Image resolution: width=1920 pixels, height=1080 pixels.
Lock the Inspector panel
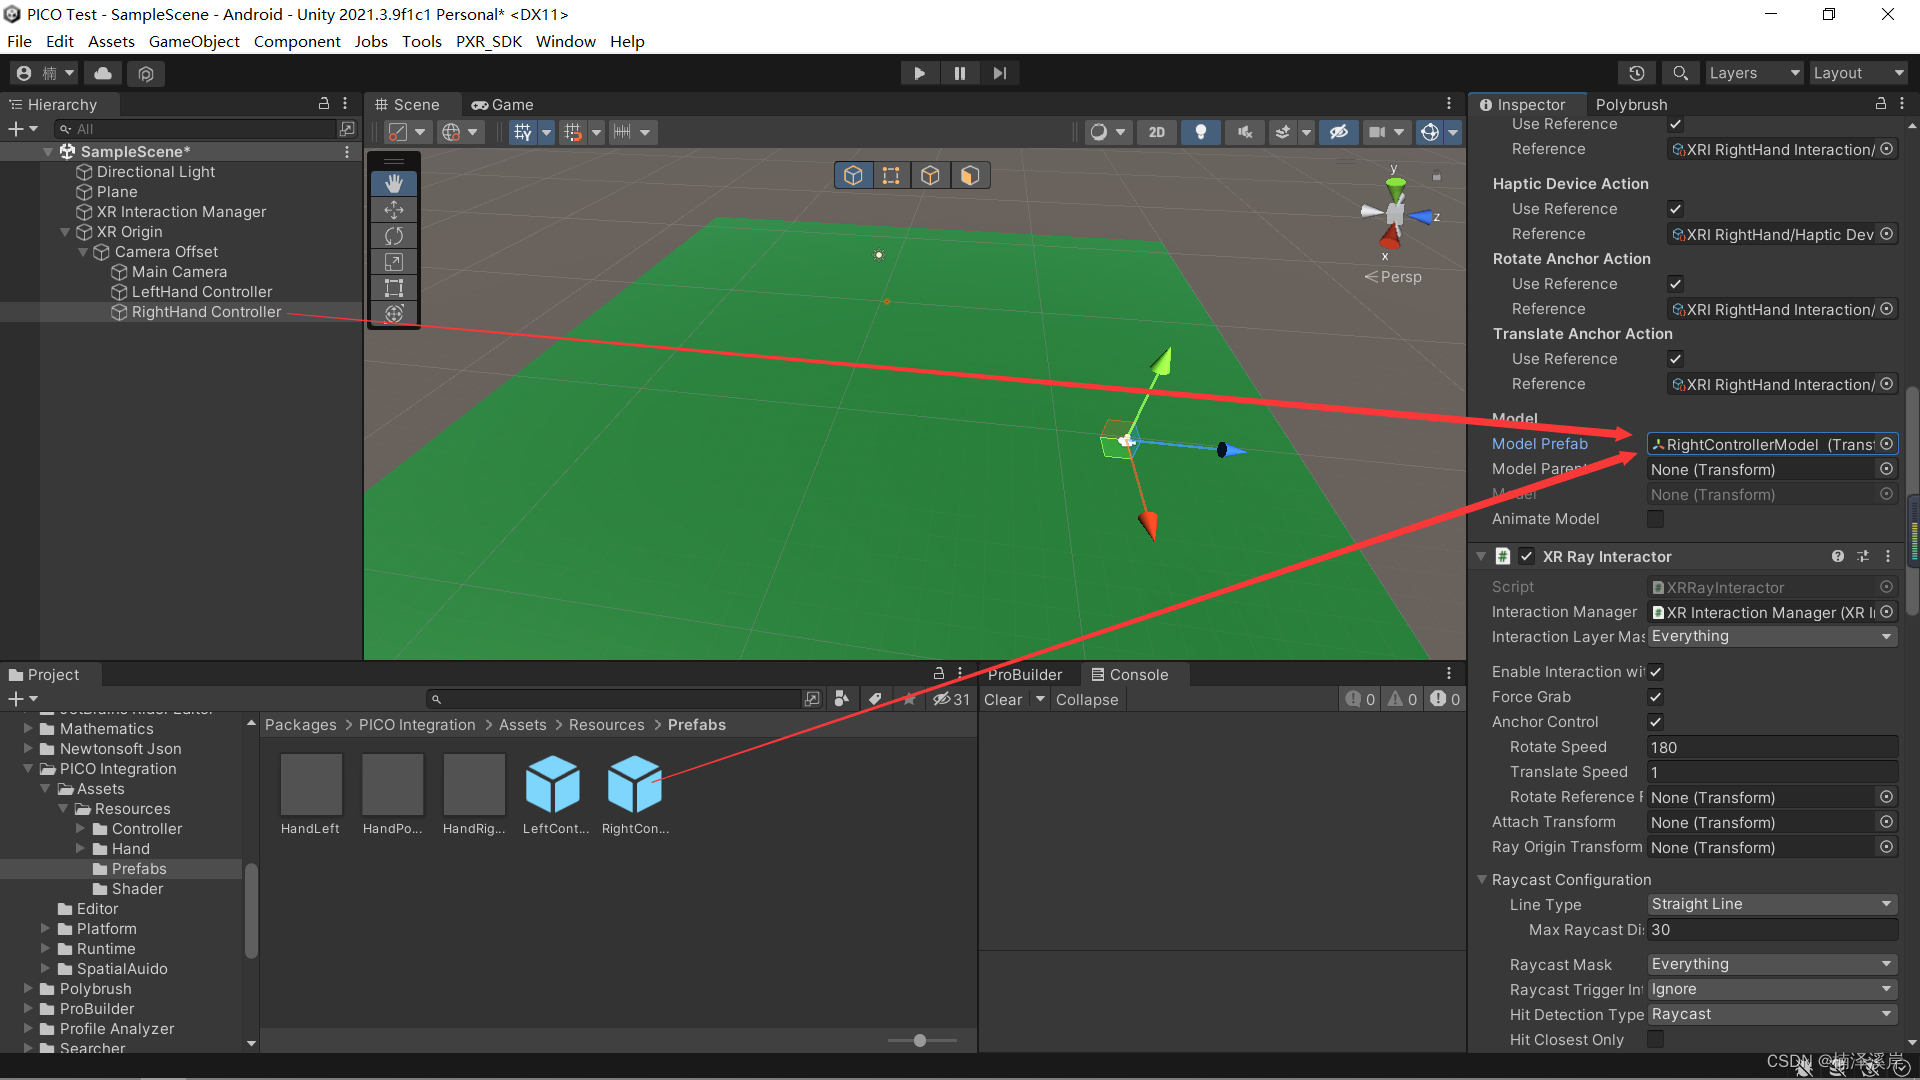[x=1881, y=104]
